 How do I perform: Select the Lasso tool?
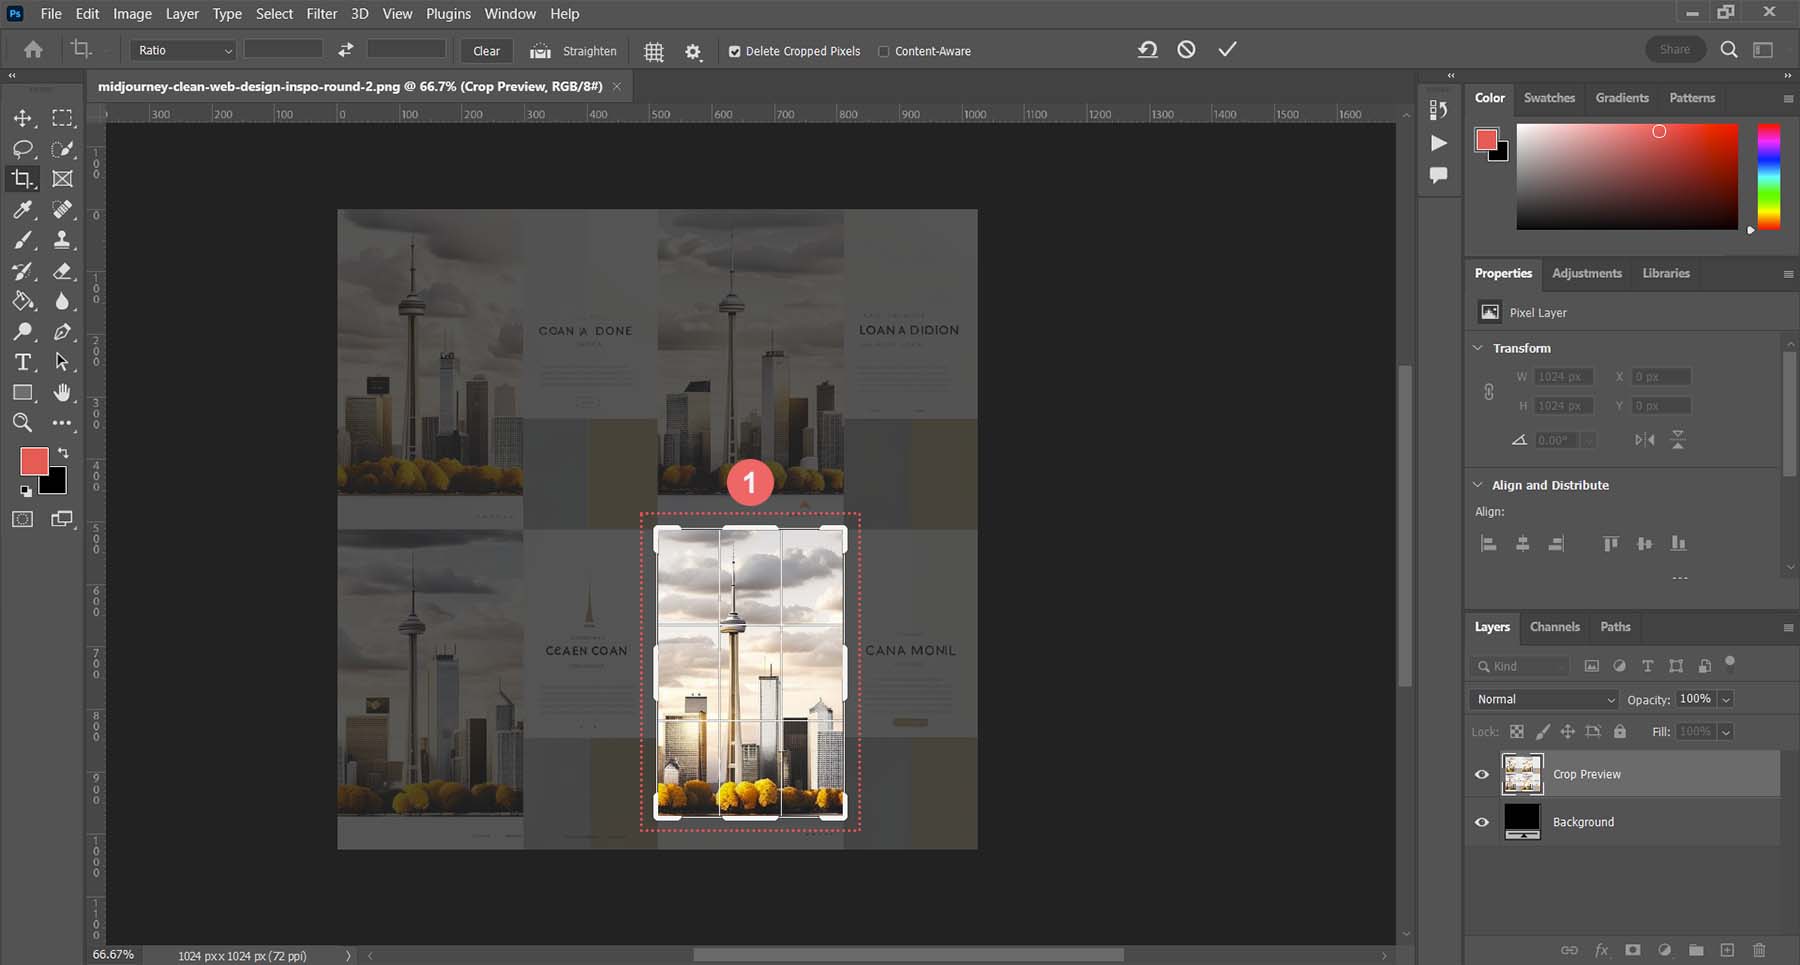click(22, 149)
